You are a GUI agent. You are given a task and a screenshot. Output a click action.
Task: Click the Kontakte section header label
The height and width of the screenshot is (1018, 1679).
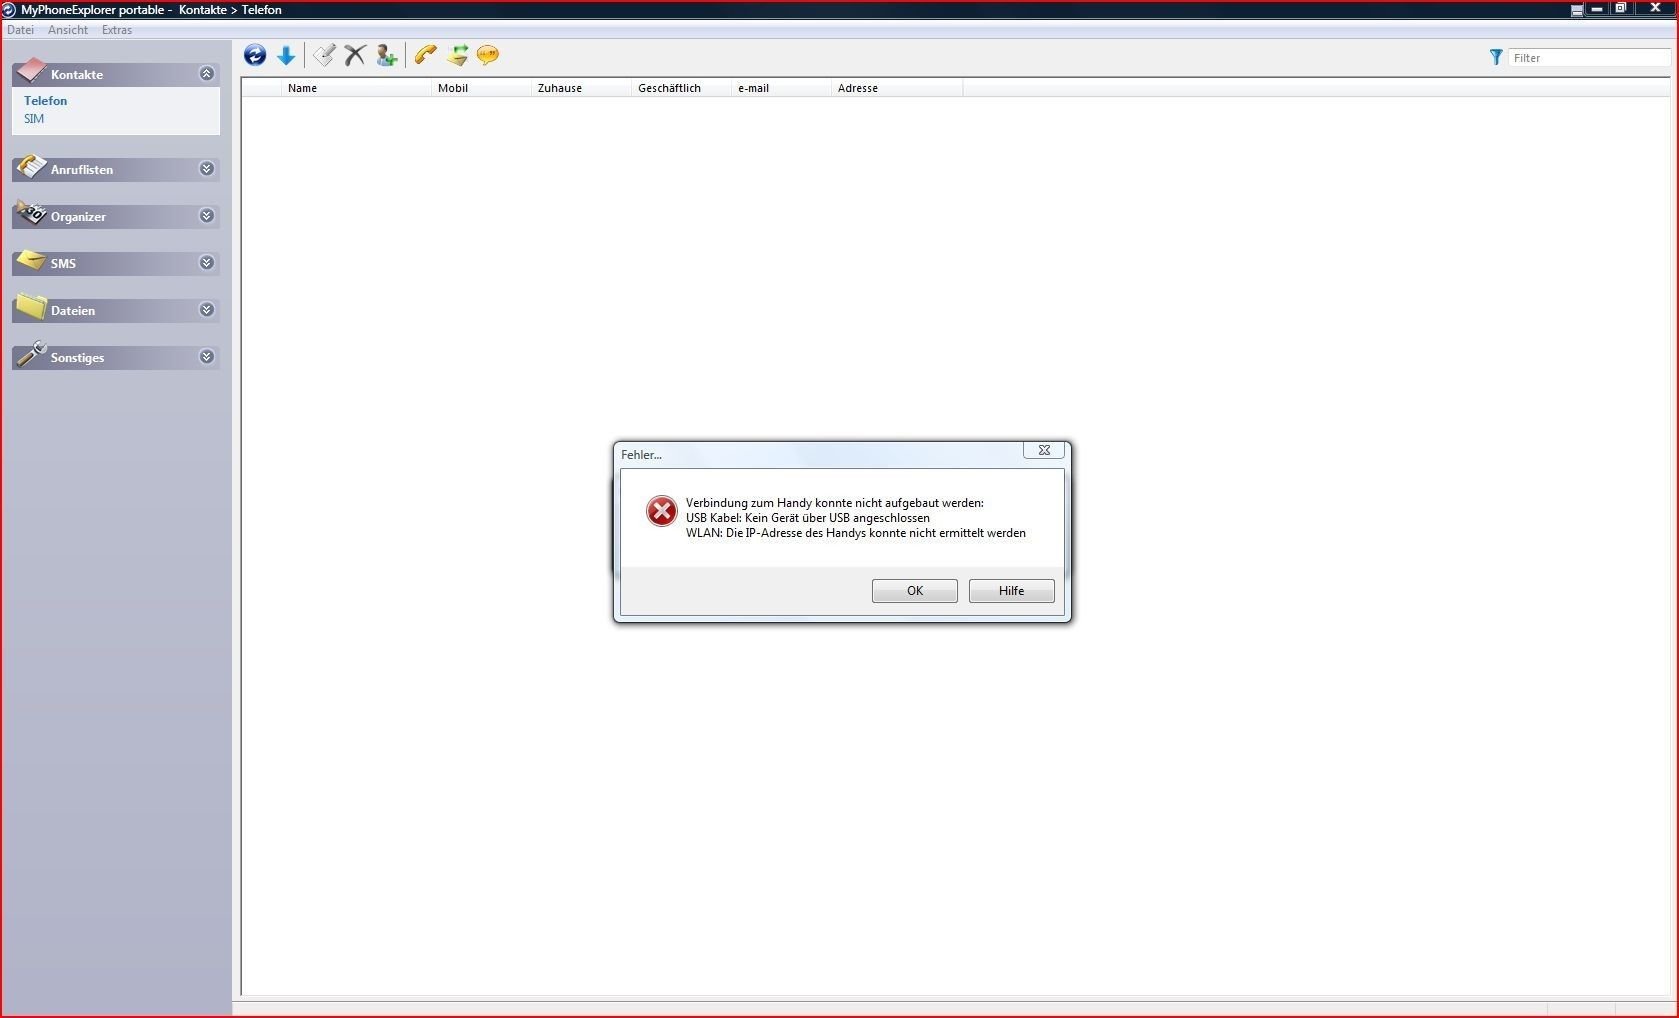77,75
